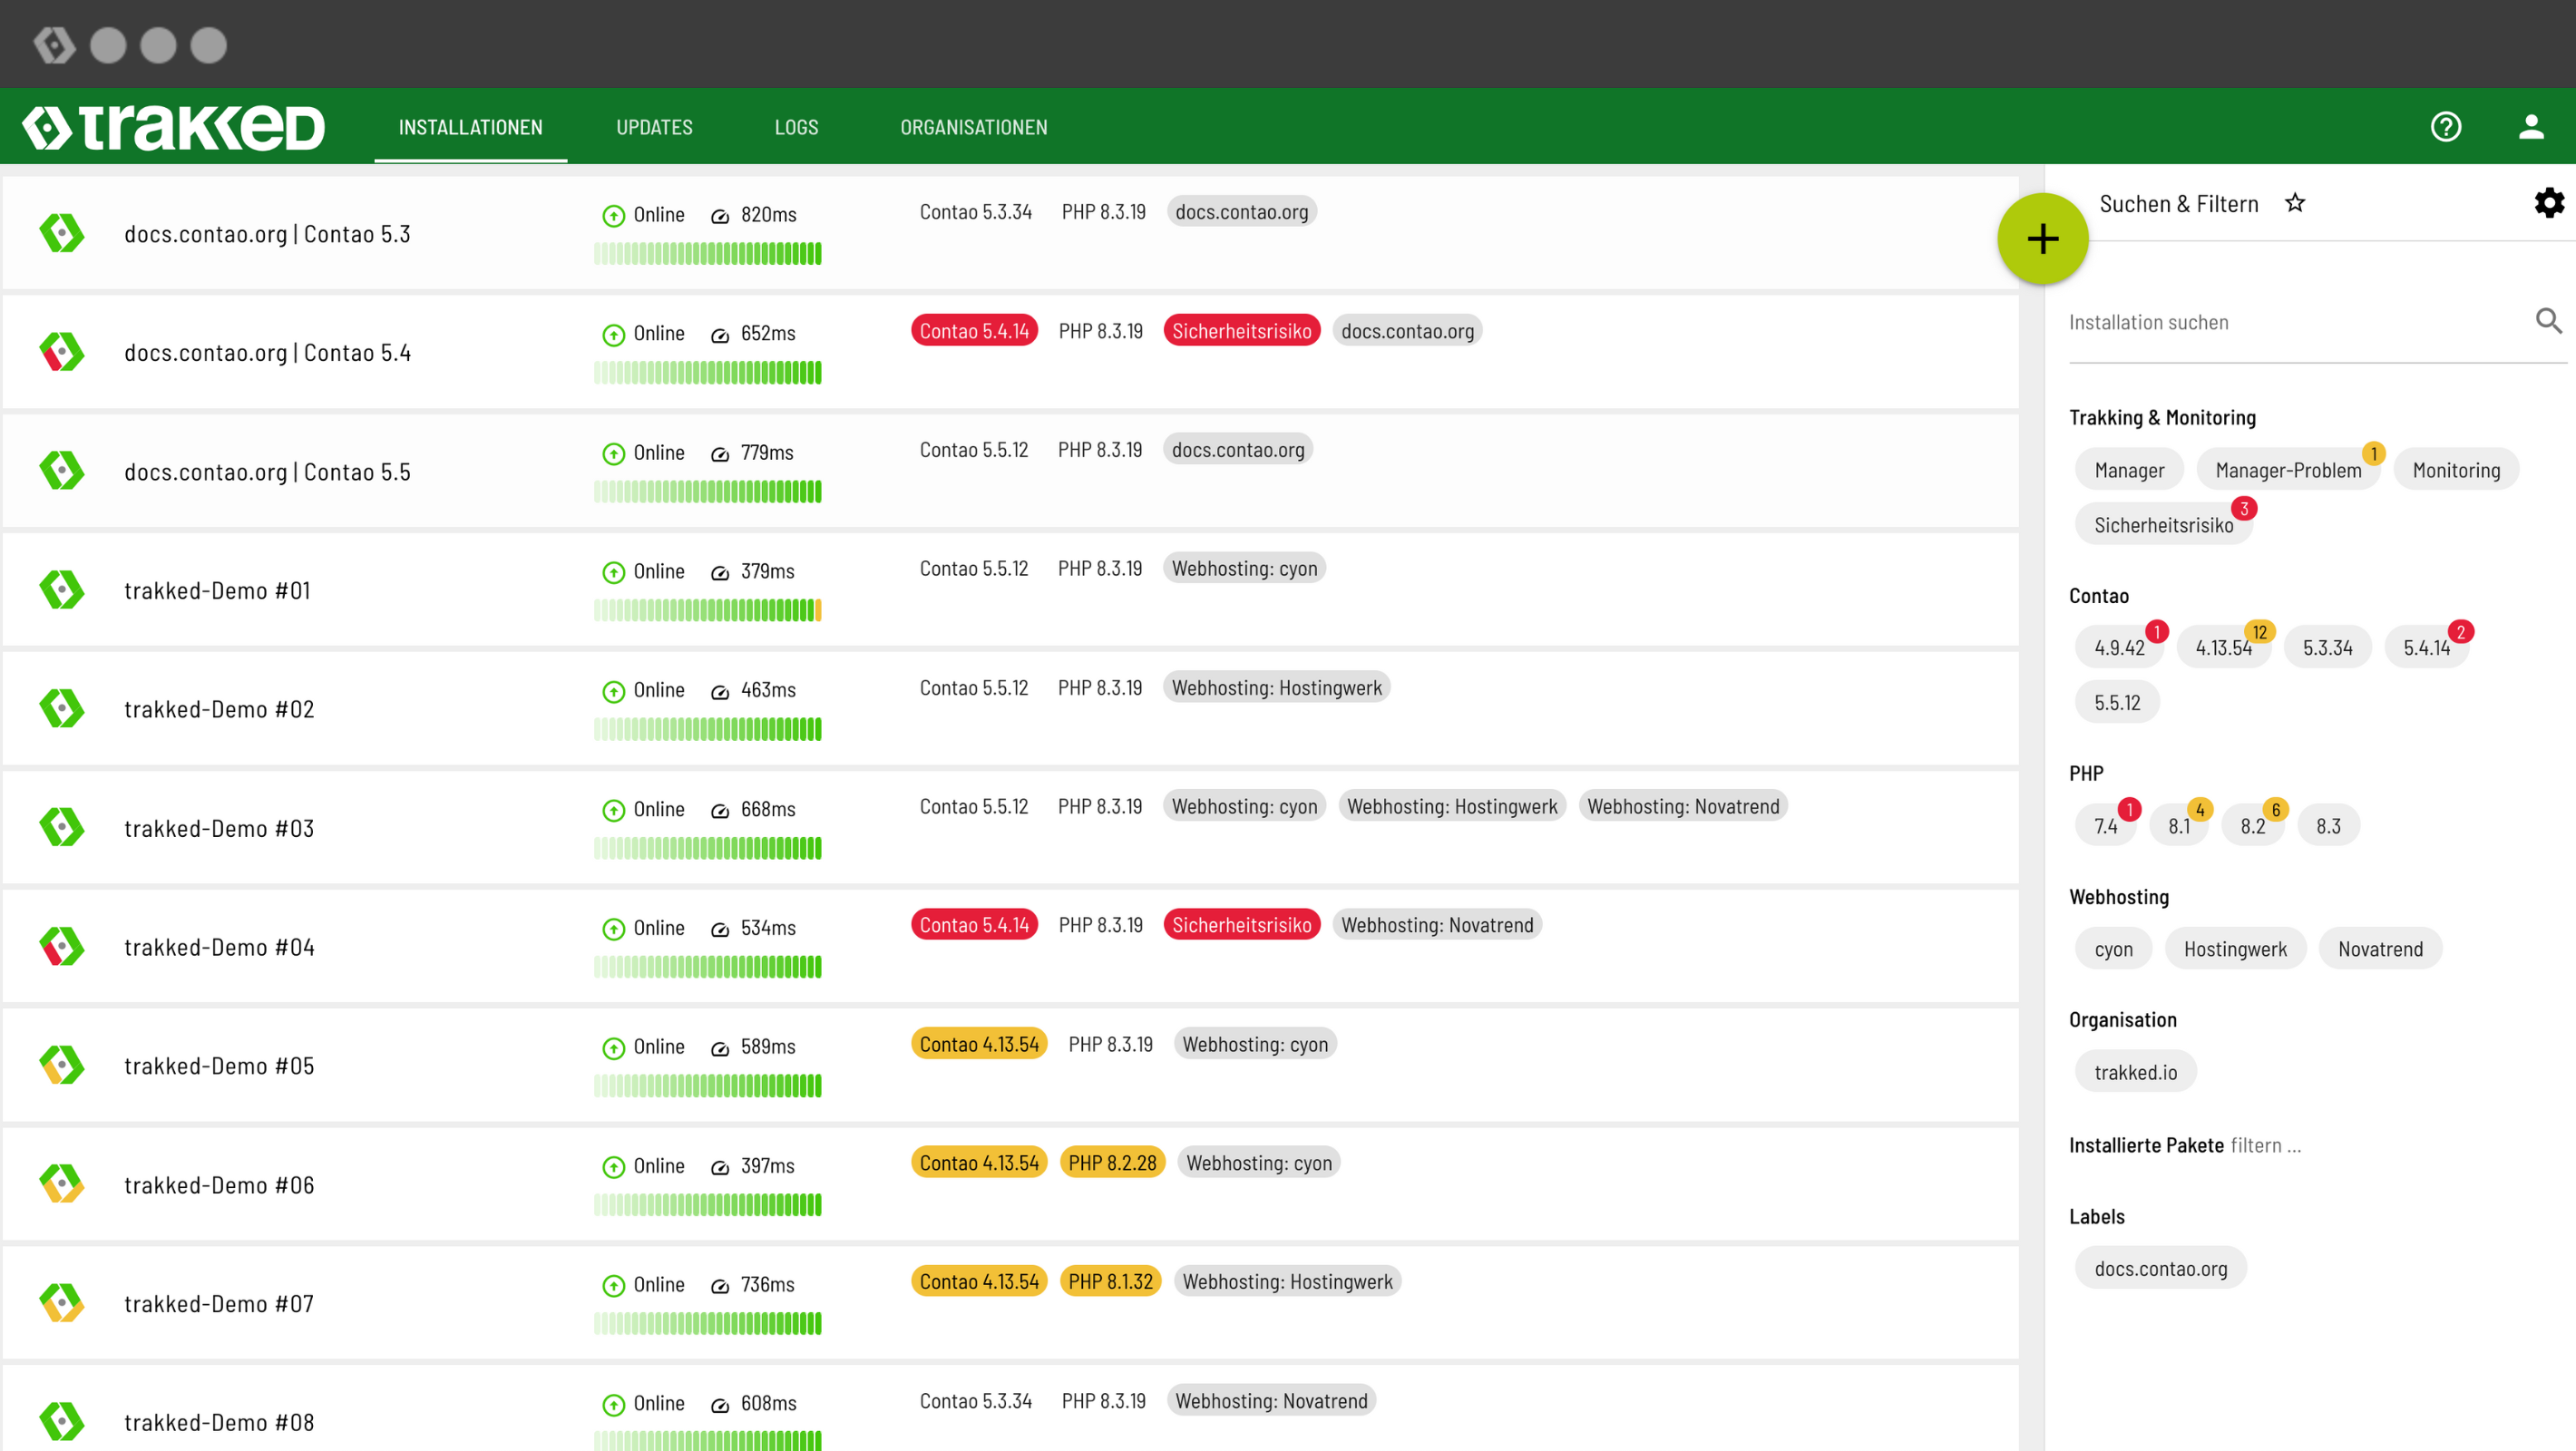Toggle the Manager-Problem filter chip
The width and height of the screenshot is (2576, 1451).
click(2287, 470)
